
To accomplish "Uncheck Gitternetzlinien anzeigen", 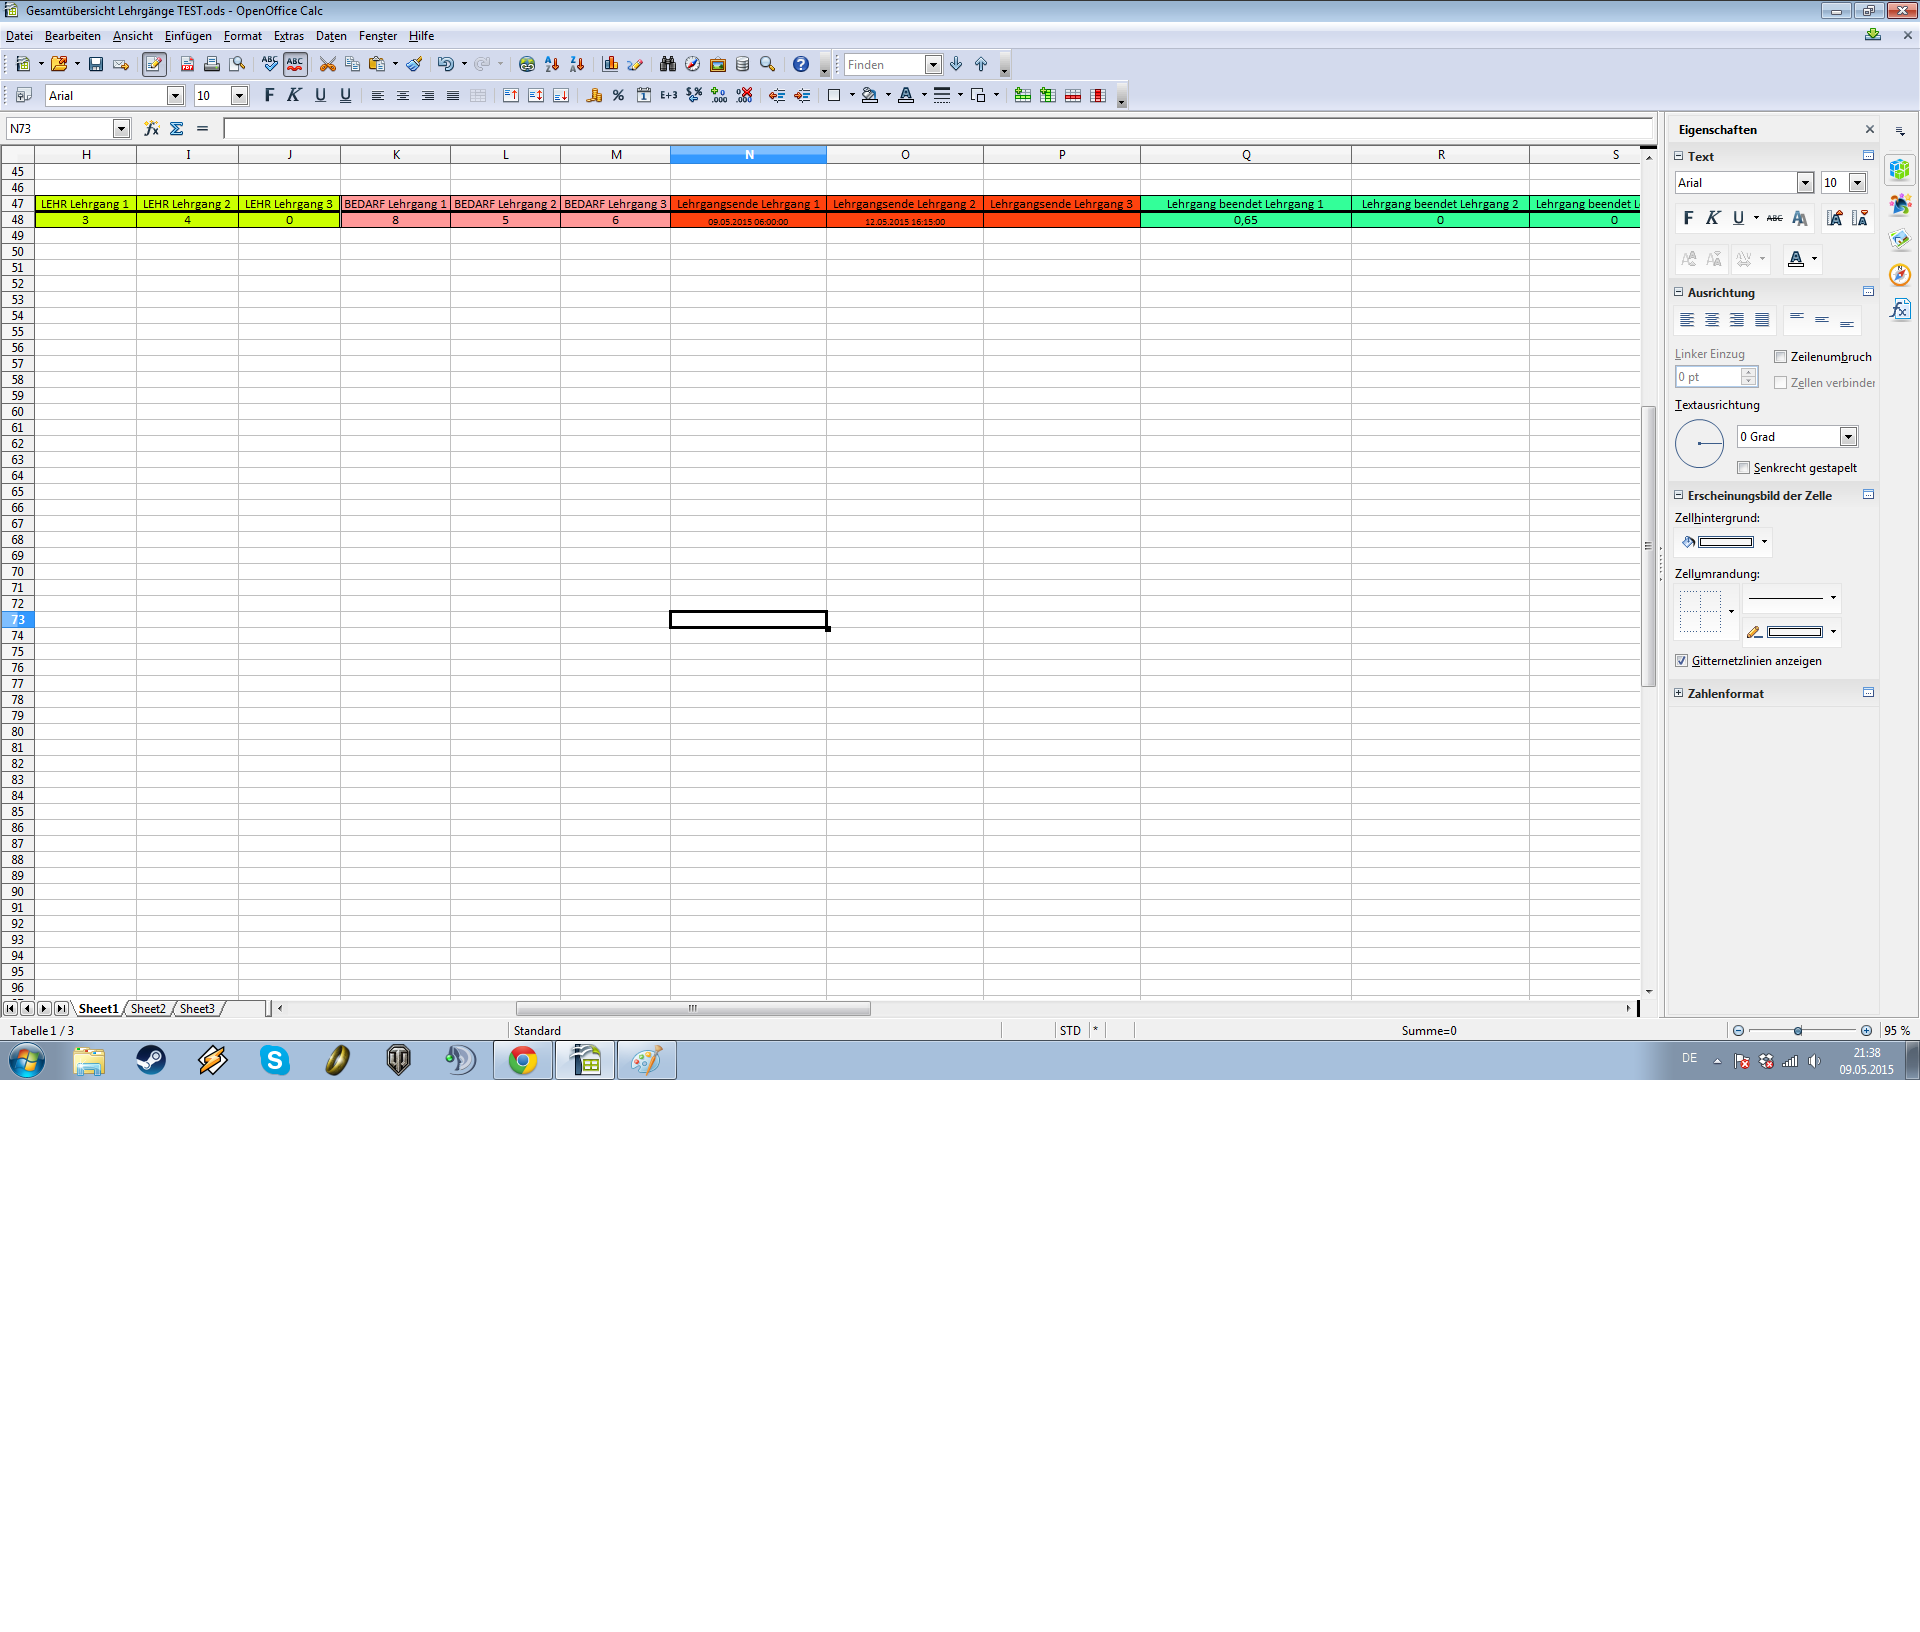I will click(x=1682, y=661).
